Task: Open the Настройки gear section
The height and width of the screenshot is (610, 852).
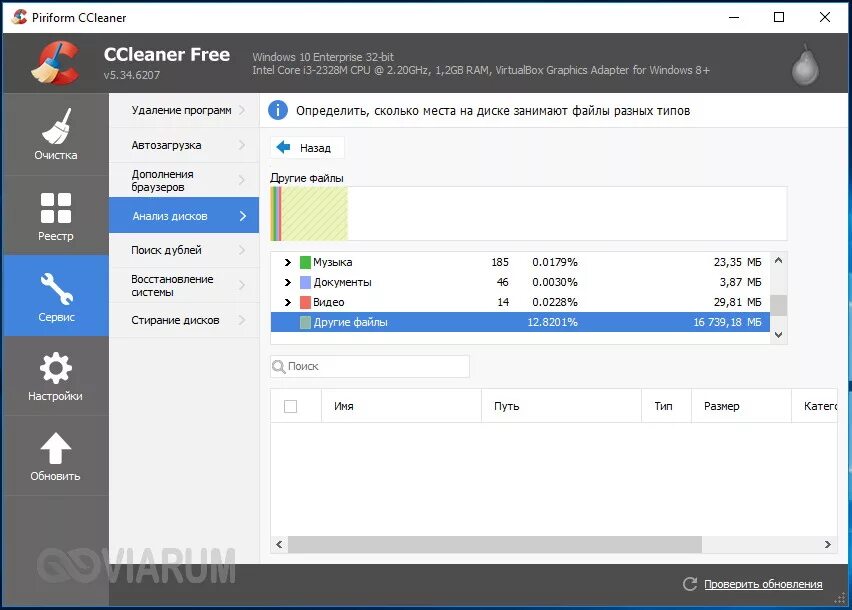Action: [x=55, y=376]
